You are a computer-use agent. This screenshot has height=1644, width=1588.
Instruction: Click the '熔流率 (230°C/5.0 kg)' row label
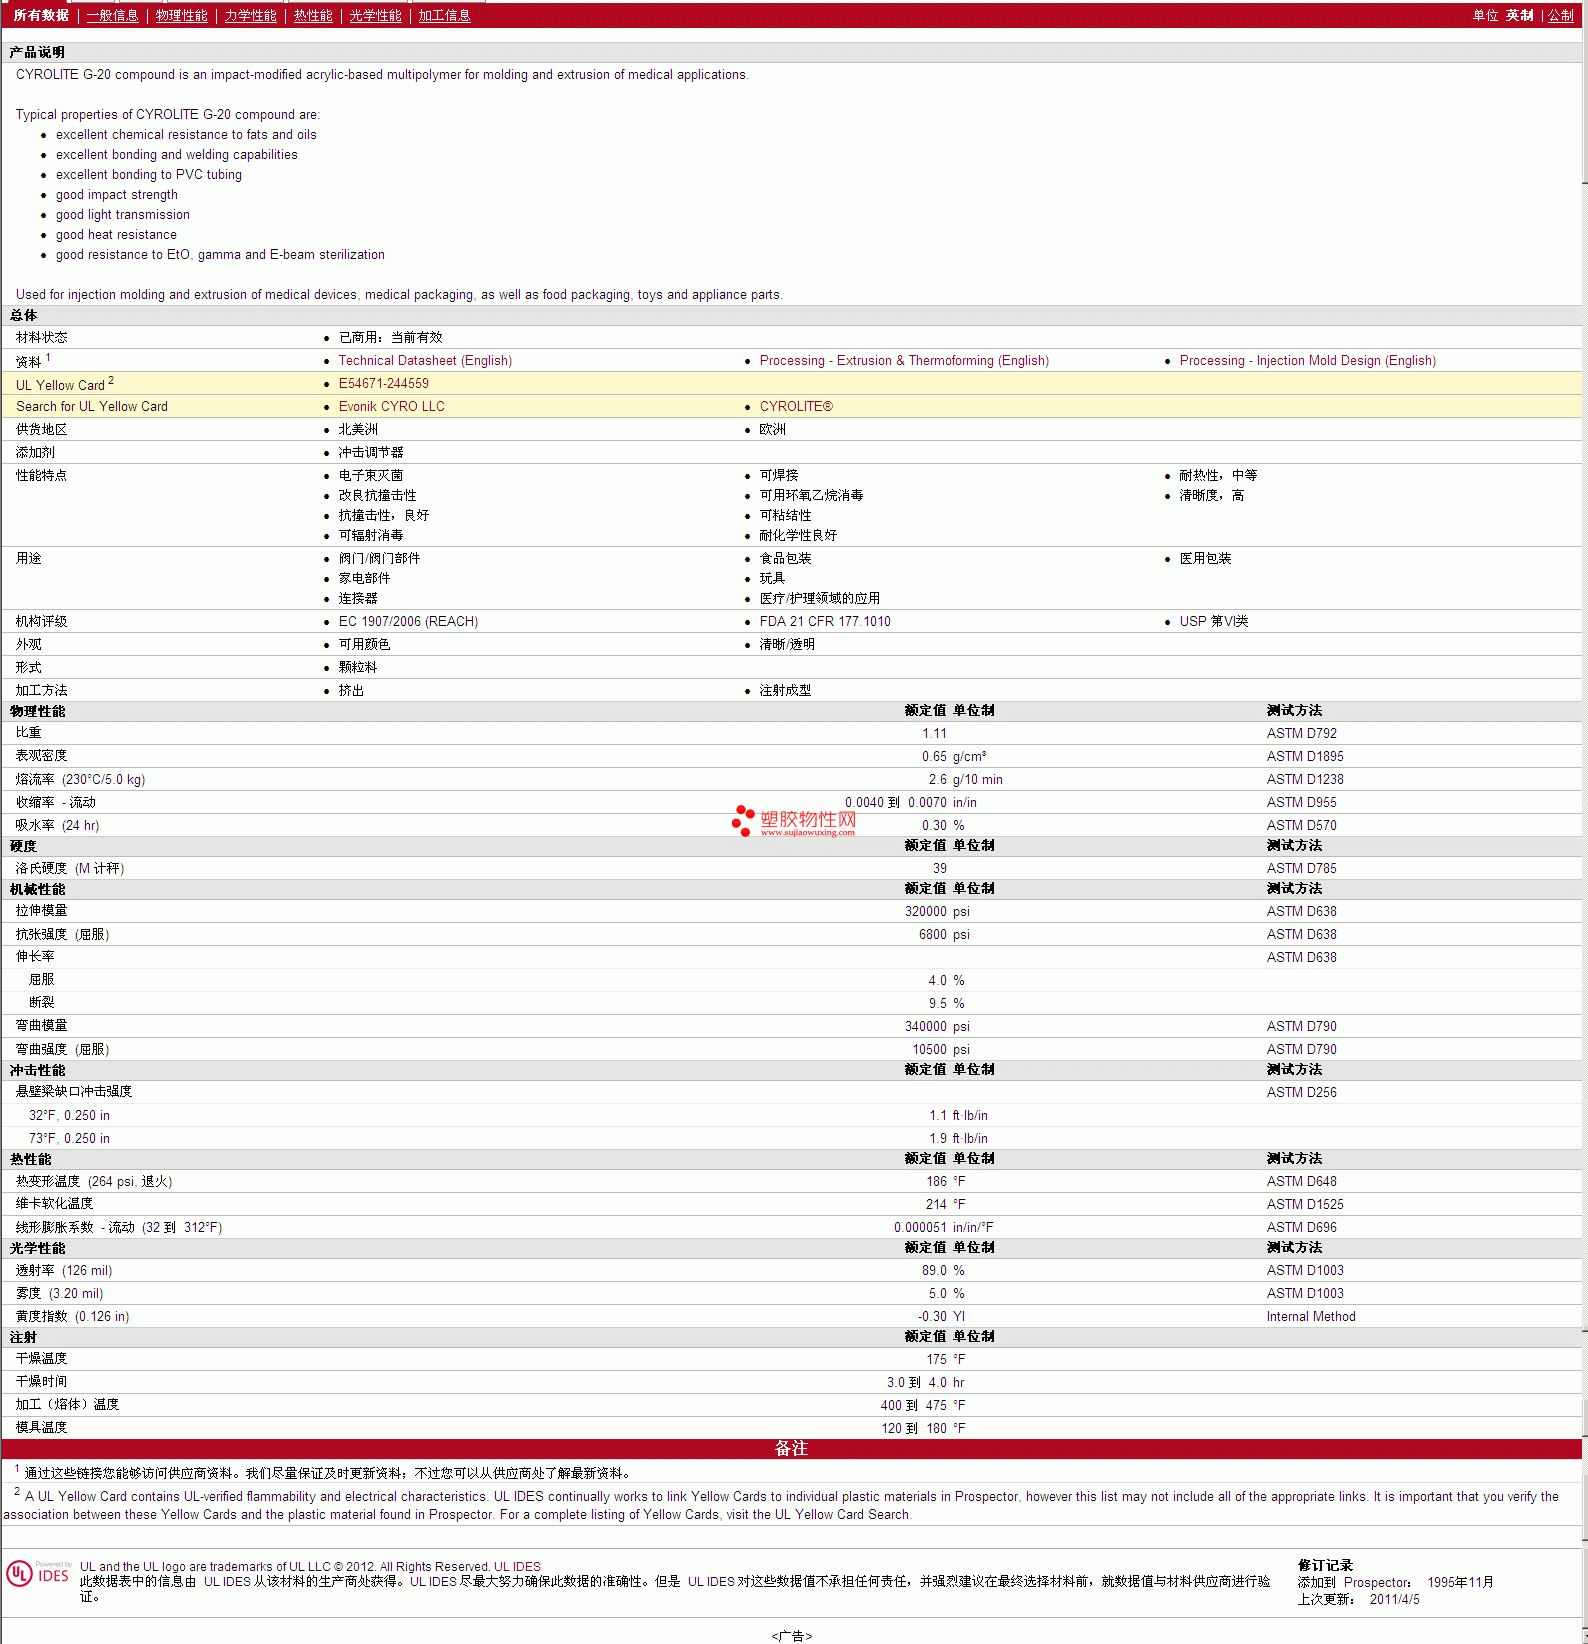[80, 779]
